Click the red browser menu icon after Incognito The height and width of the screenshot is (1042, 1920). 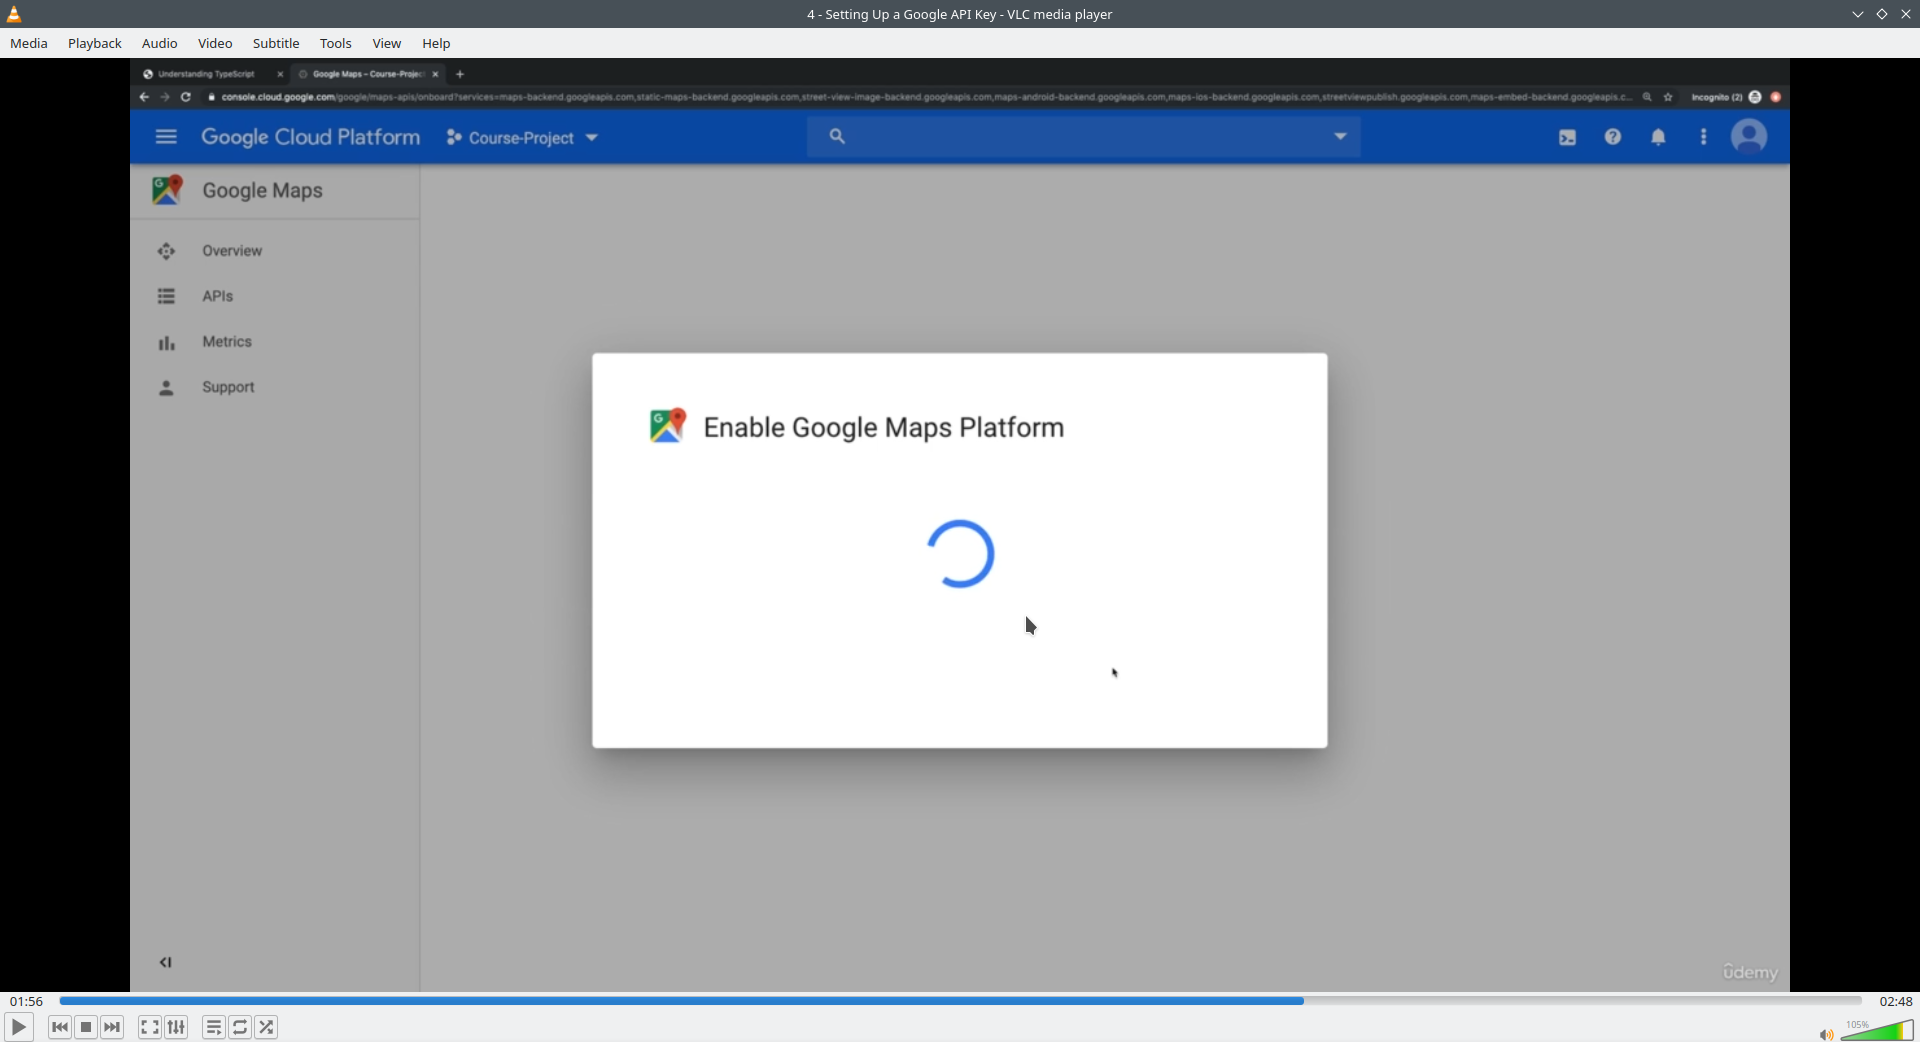point(1776,97)
